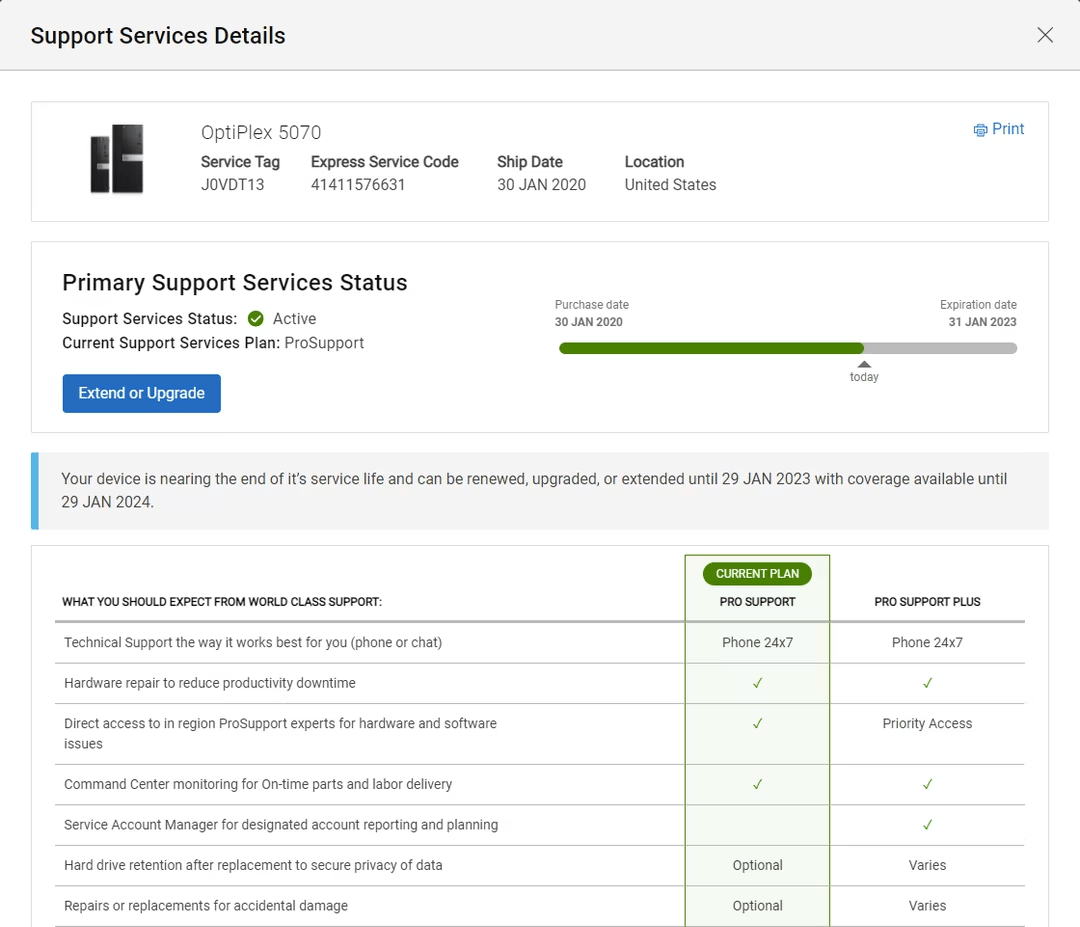Click the Express Service Code 41411576631

click(x=358, y=185)
